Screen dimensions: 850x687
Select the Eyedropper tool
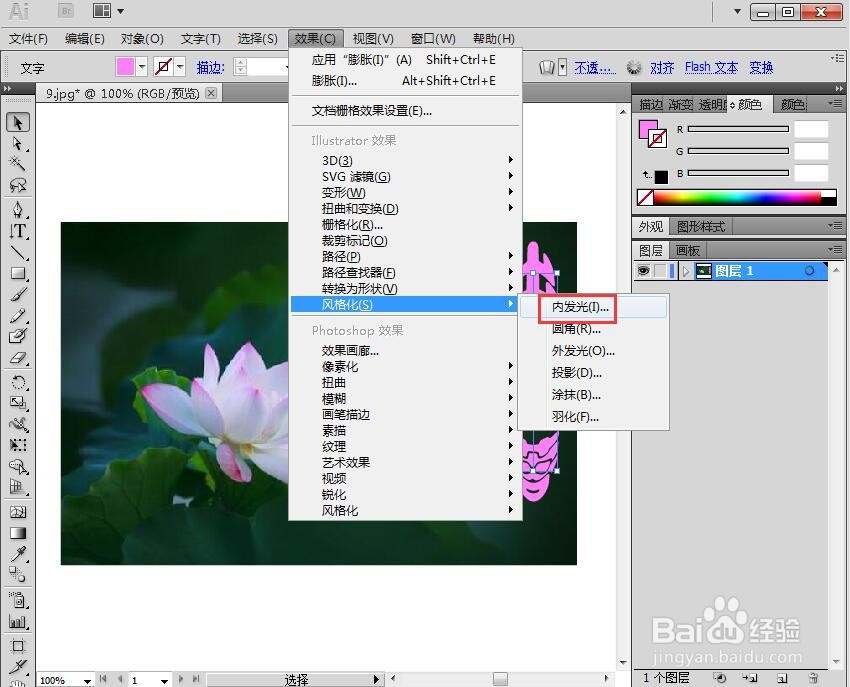tap(17, 551)
